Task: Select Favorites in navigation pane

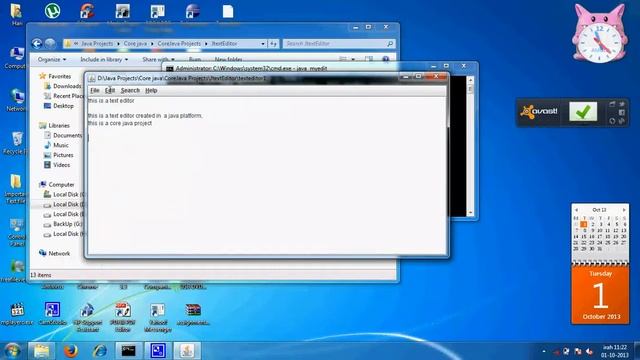Action: (x=55, y=76)
